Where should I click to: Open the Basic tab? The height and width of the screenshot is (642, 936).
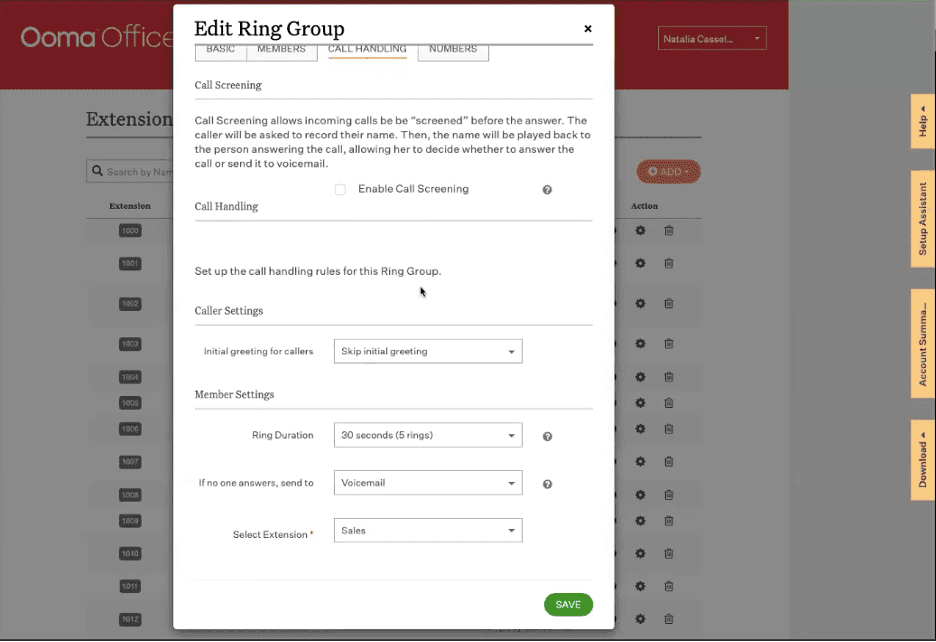pyautogui.click(x=220, y=50)
